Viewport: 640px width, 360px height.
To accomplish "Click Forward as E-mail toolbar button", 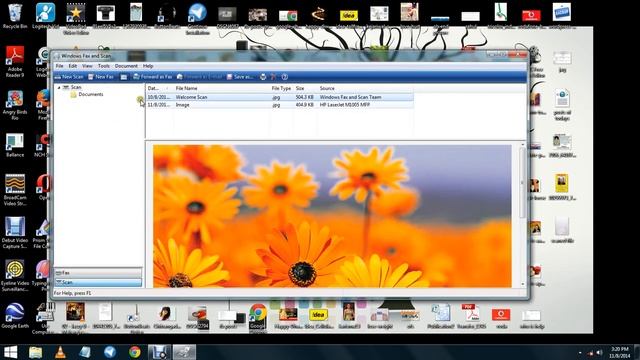I will (200, 77).
